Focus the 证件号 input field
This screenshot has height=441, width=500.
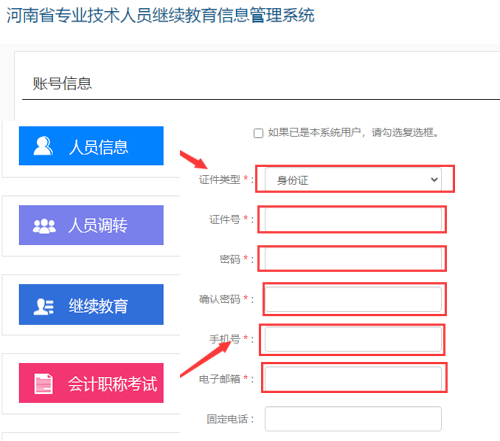click(353, 219)
